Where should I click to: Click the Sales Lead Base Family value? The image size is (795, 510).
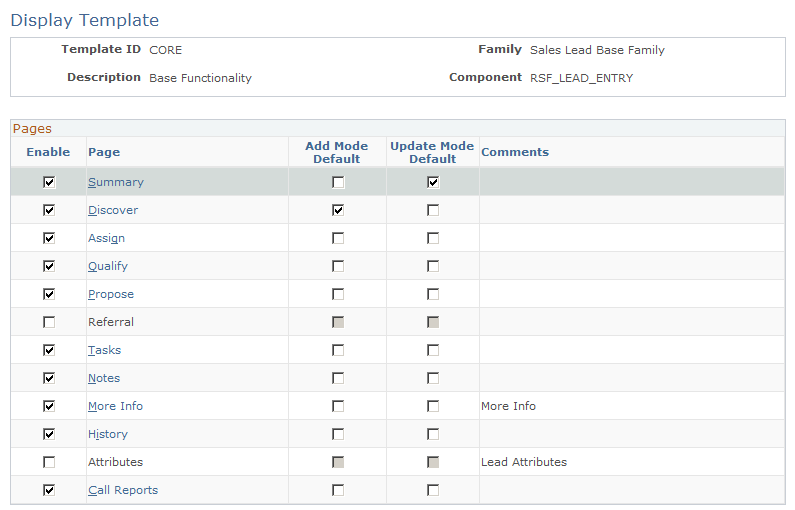597,50
